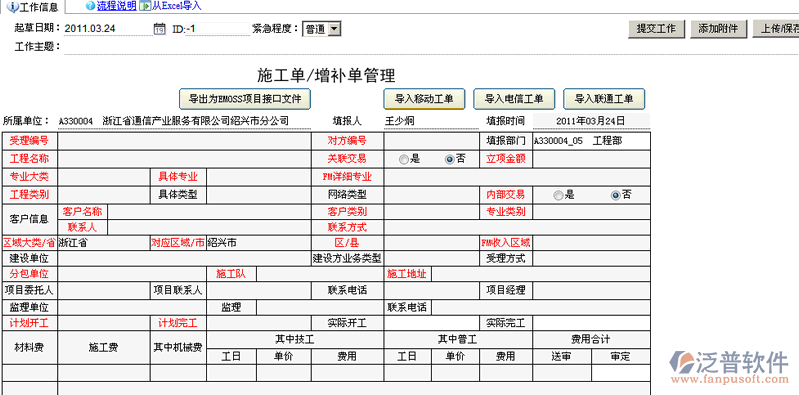Select 是 for 内部交易
The height and width of the screenshot is (395, 799).
pyautogui.click(x=558, y=195)
